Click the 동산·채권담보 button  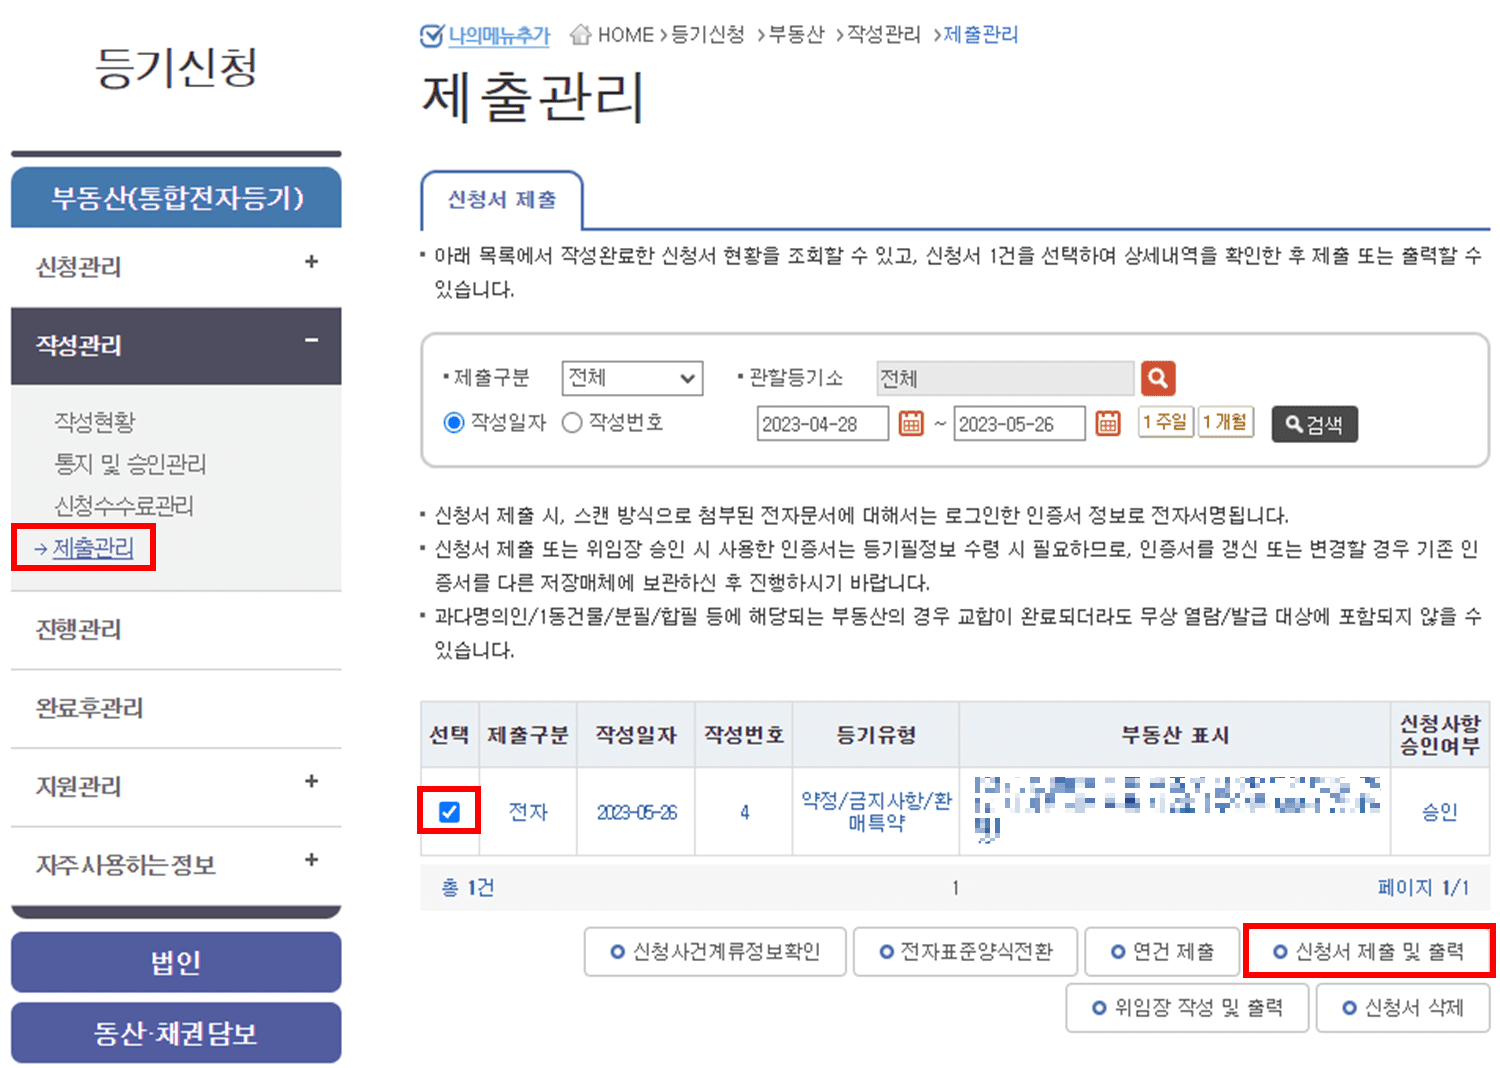click(176, 1033)
